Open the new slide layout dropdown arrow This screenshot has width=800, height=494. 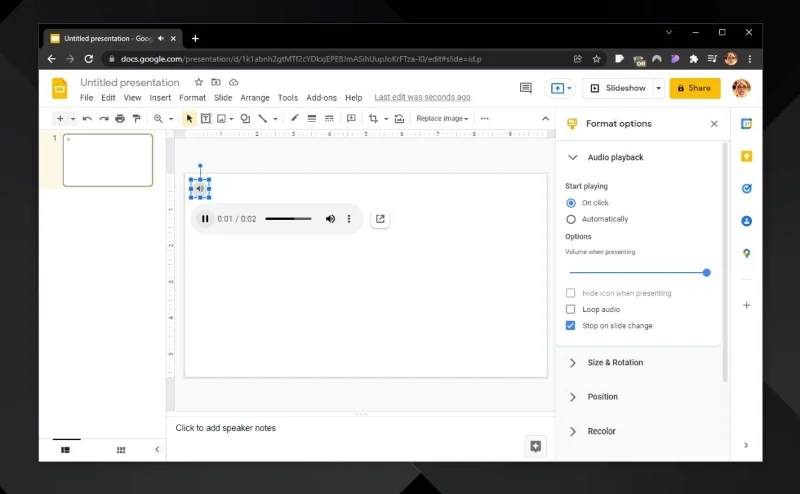point(73,119)
